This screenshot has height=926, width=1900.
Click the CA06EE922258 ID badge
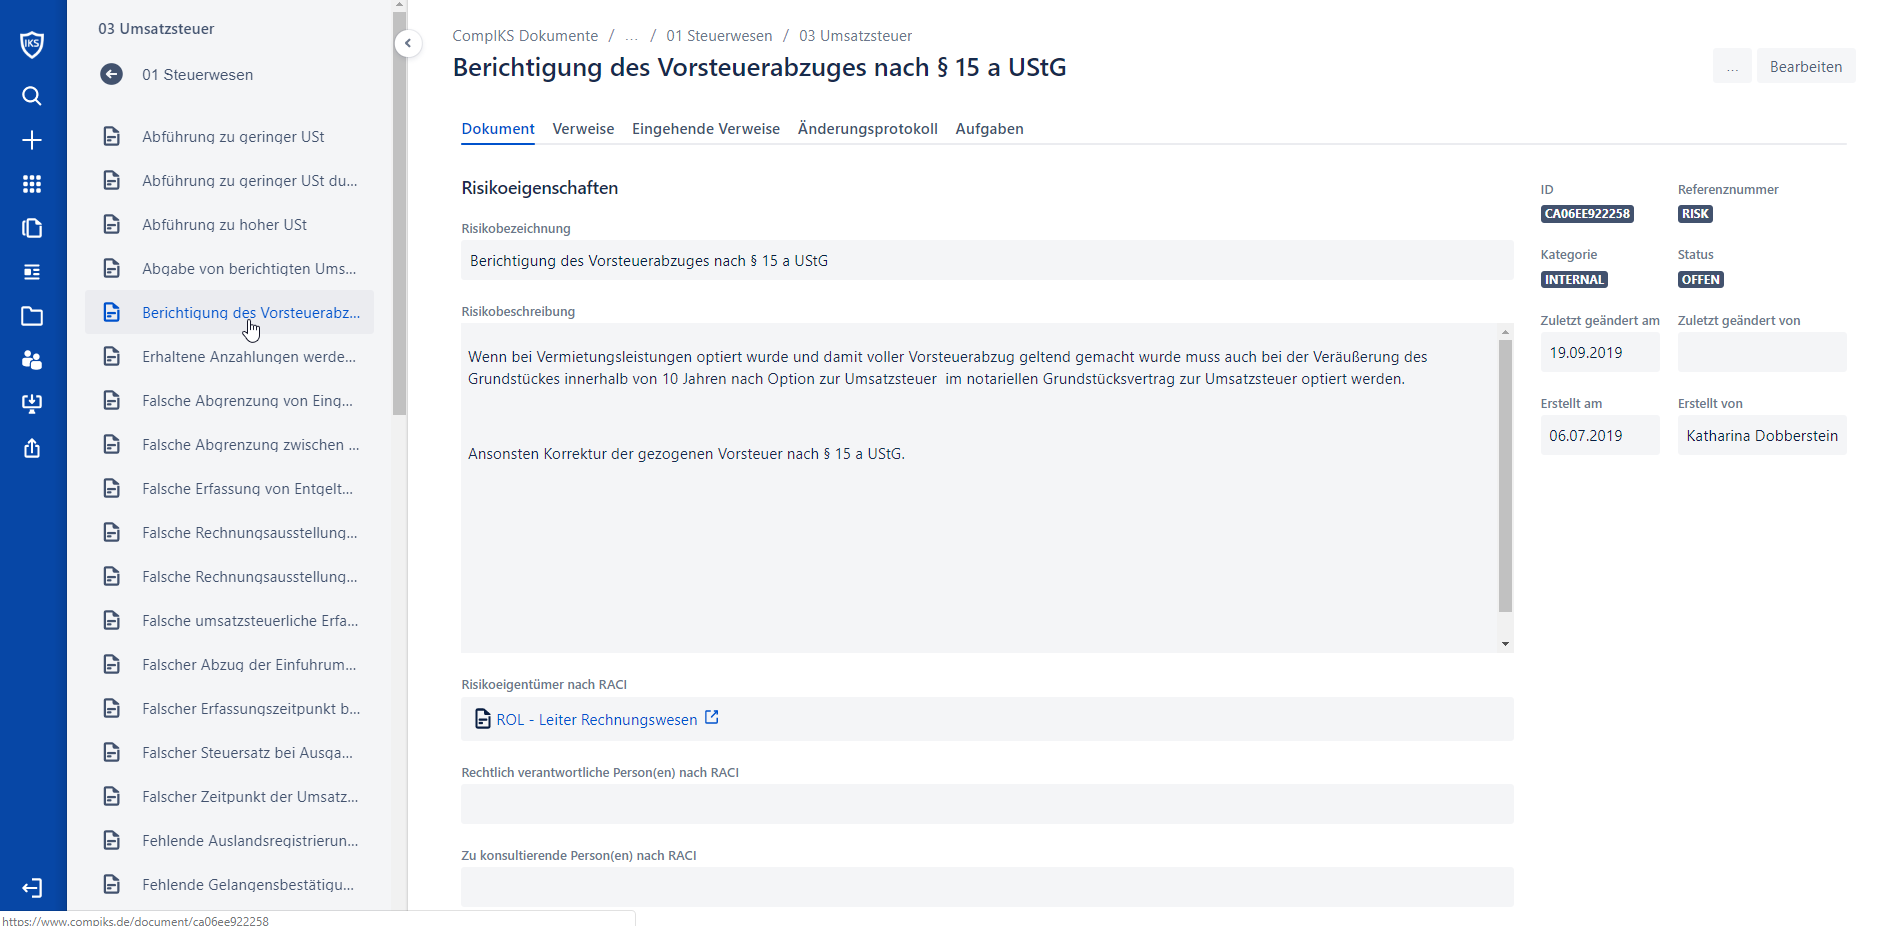pyautogui.click(x=1587, y=214)
